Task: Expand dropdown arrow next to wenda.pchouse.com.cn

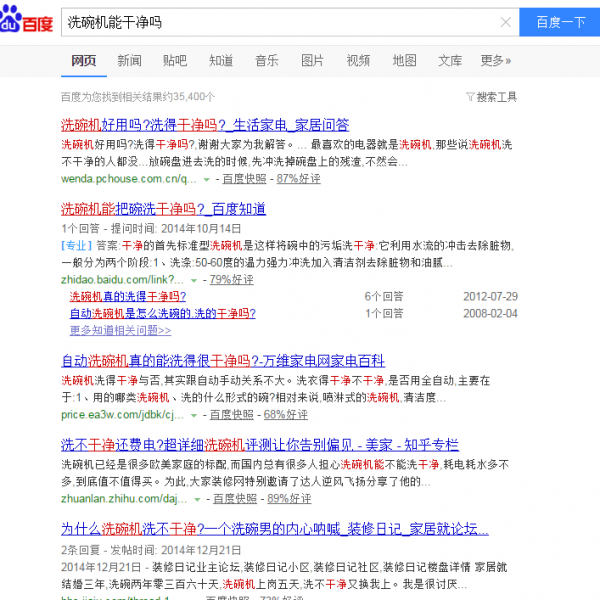Action: pos(206,179)
